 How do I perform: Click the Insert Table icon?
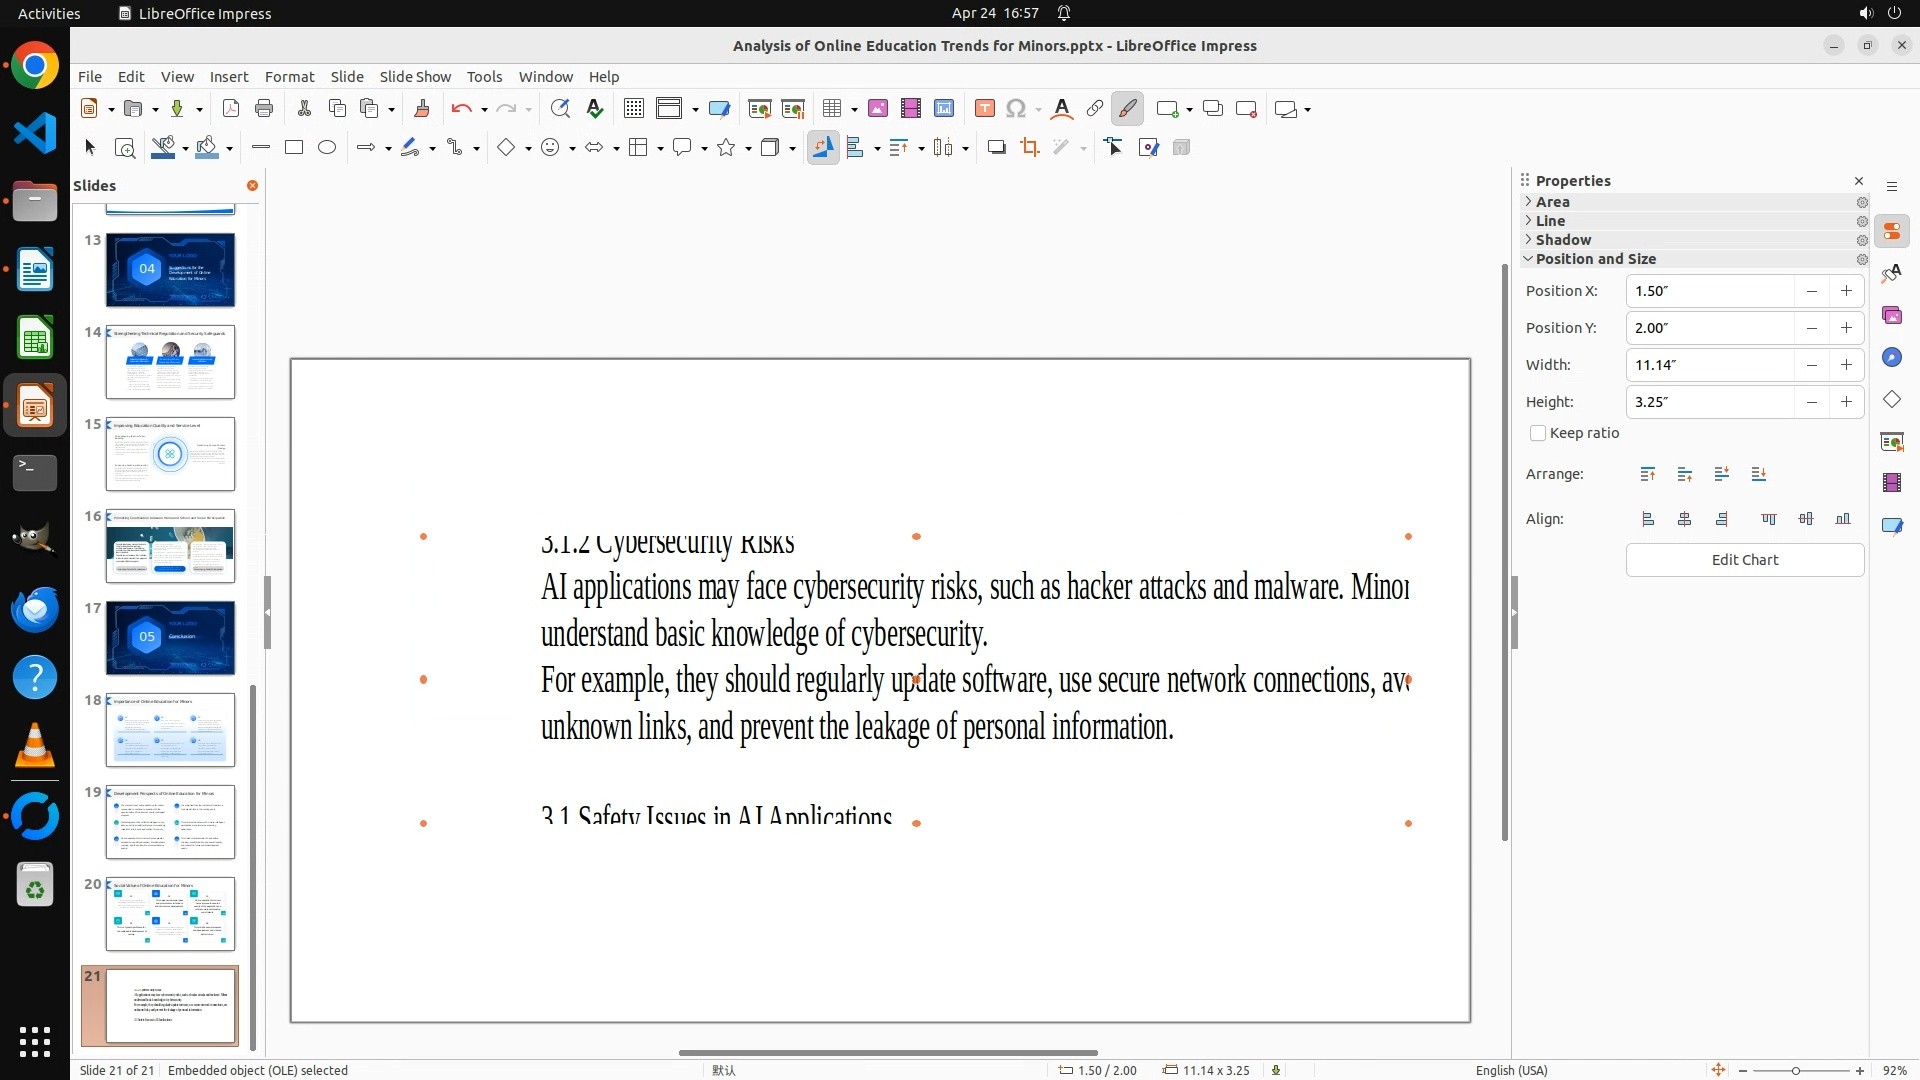(x=830, y=109)
